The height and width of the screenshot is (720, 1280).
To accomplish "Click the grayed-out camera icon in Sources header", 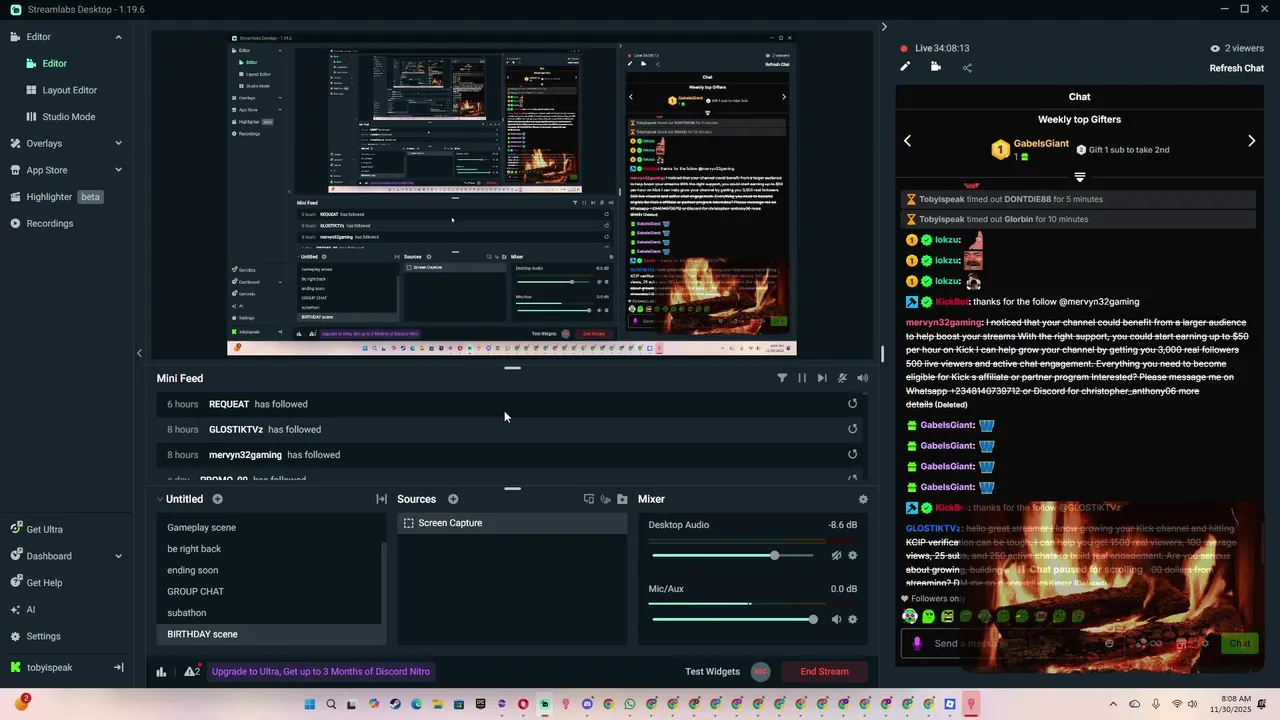I will pyautogui.click(x=605, y=499).
